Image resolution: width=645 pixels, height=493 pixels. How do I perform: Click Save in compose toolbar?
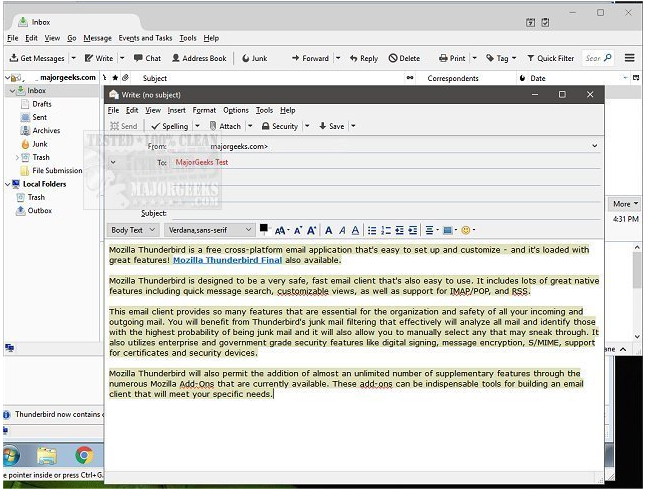pos(332,126)
